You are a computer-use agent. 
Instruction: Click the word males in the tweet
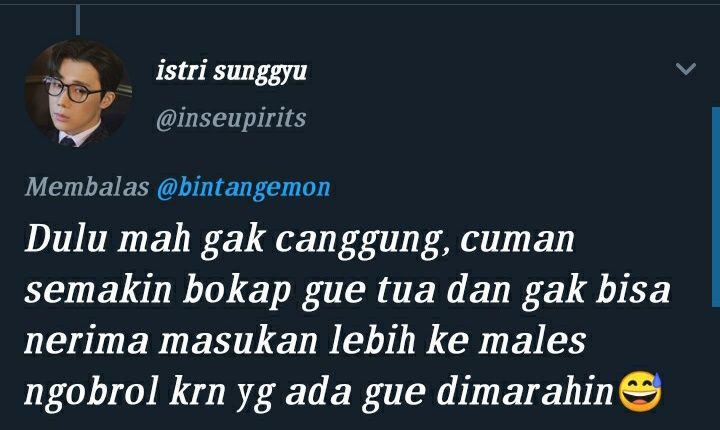point(532,341)
